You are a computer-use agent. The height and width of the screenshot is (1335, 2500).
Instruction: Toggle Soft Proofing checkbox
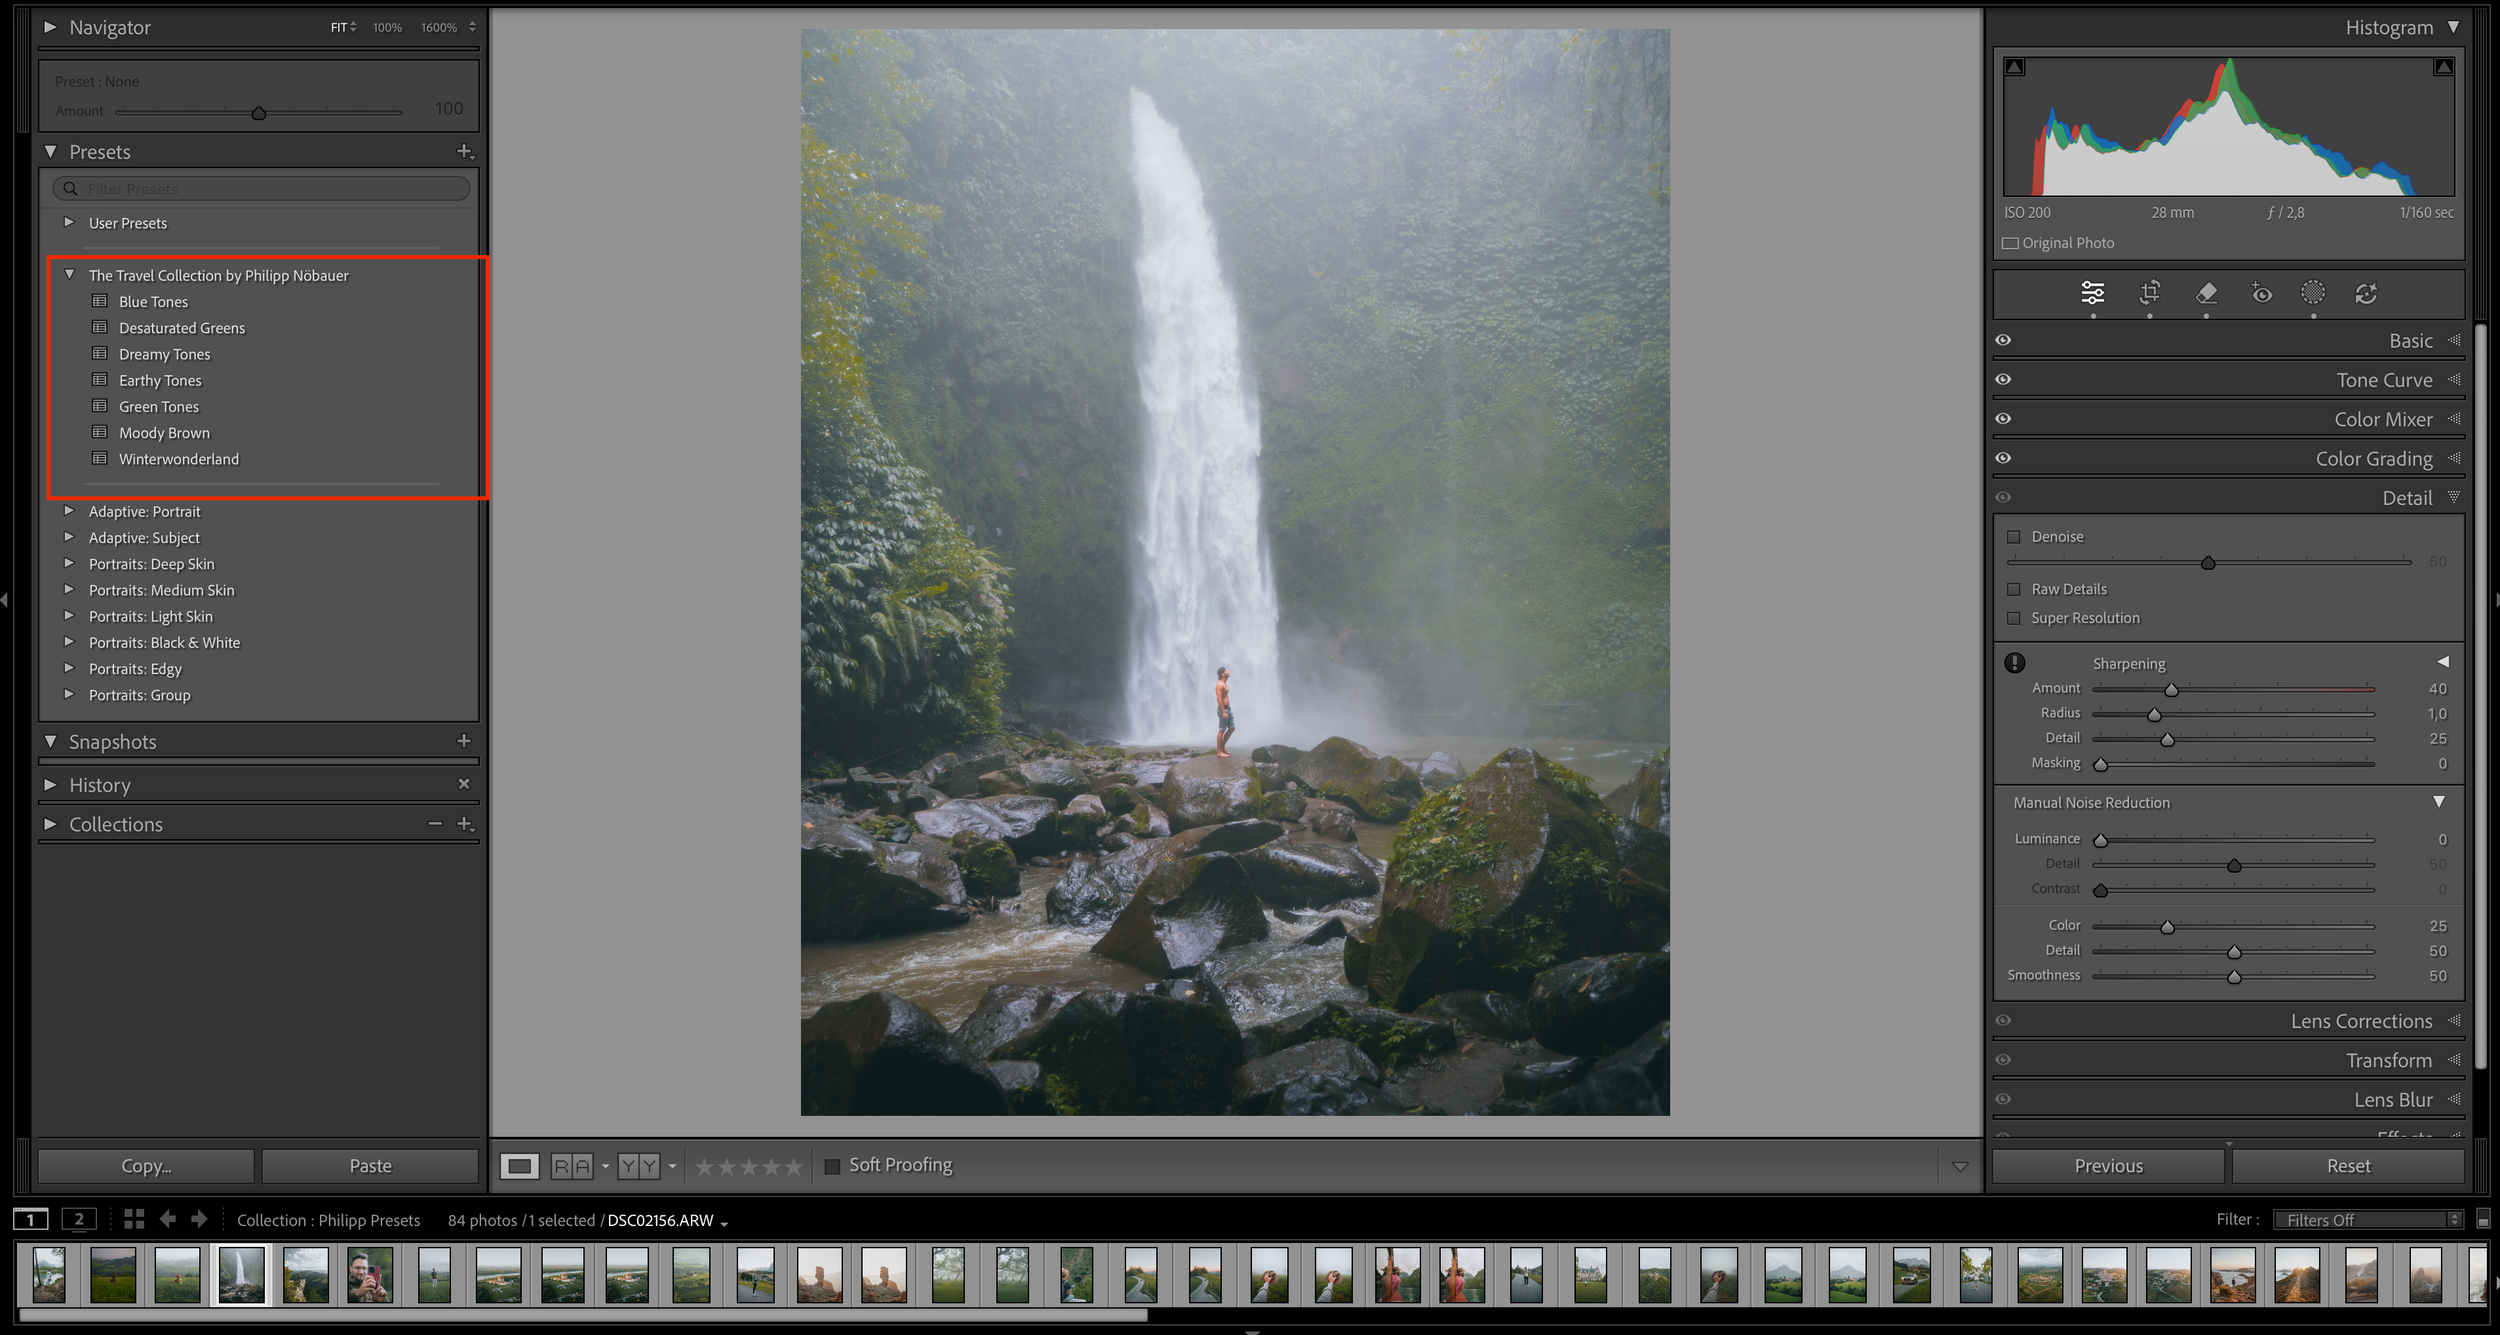click(832, 1166)
